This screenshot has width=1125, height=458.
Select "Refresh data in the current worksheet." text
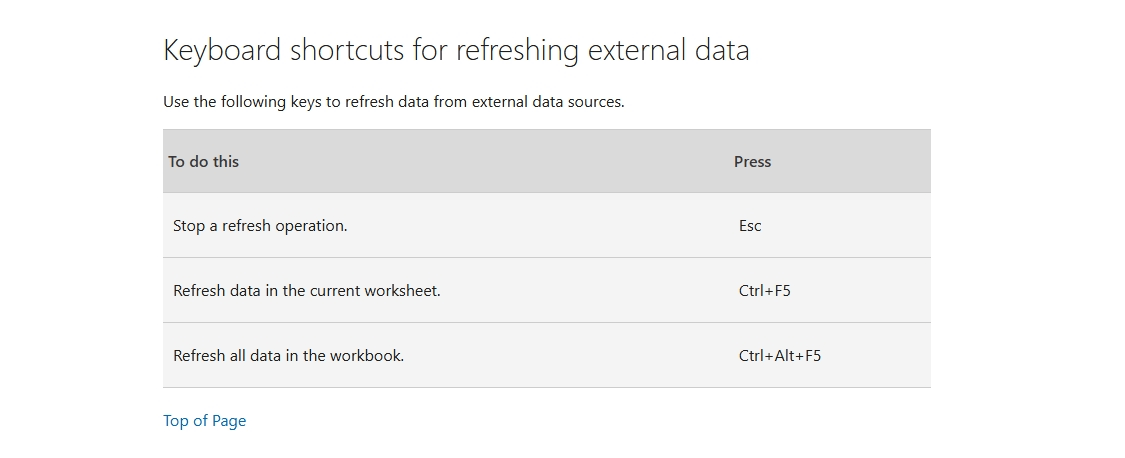coord(306,291)
